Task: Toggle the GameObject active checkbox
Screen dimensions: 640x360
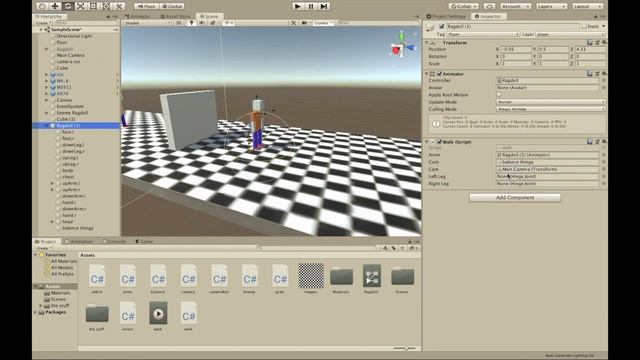Action: coord(441,26)
